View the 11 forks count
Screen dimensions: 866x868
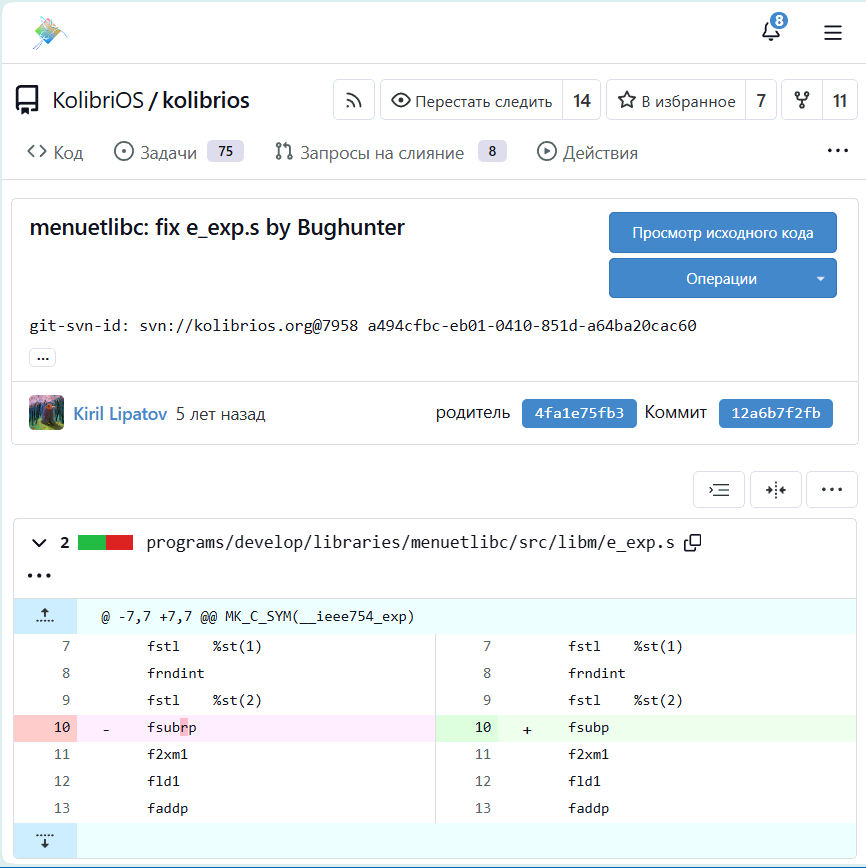tap(840, 100)
